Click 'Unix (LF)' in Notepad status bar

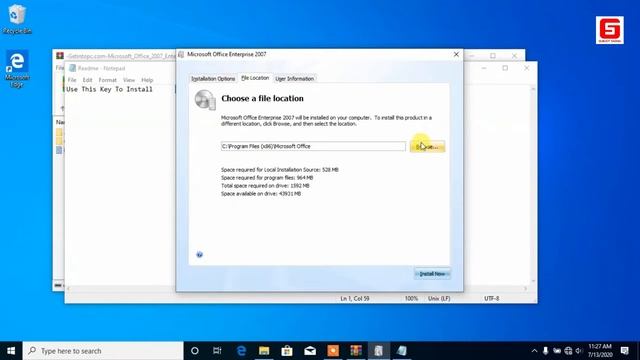(x=439, y=298)
